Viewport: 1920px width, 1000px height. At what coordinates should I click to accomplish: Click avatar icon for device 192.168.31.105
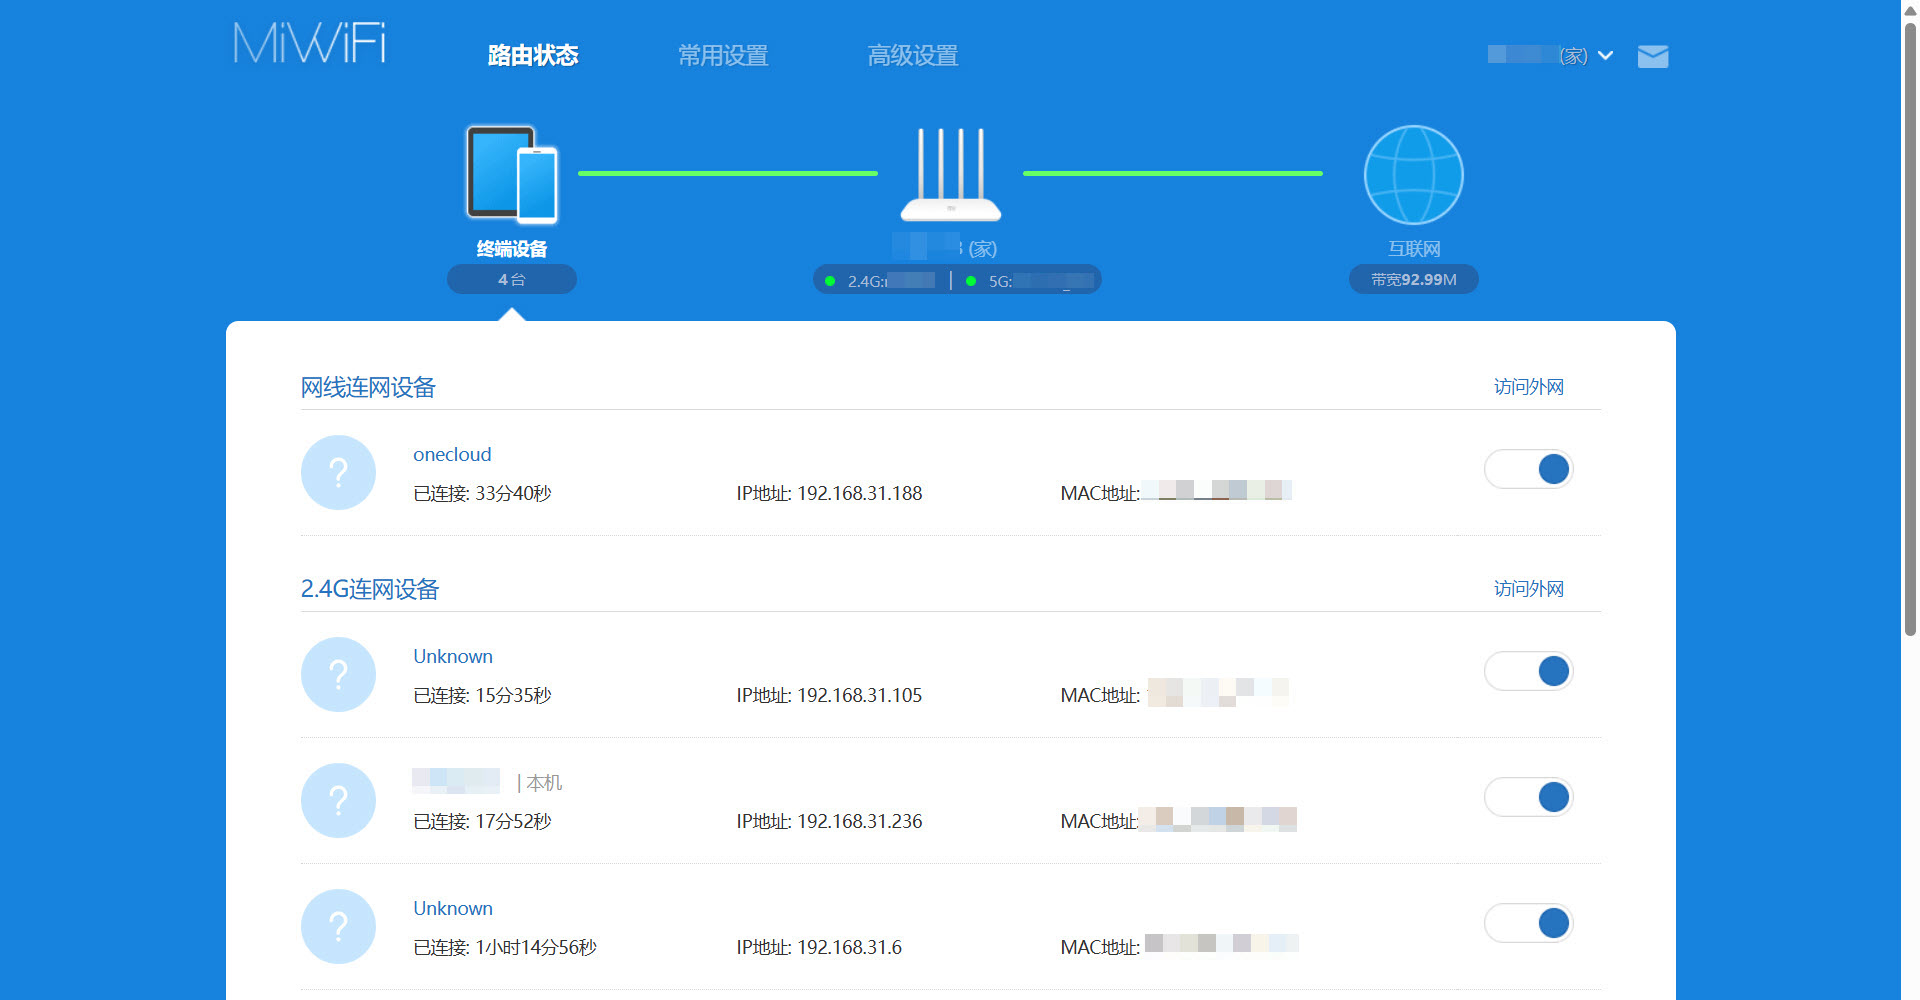(338, 674)
